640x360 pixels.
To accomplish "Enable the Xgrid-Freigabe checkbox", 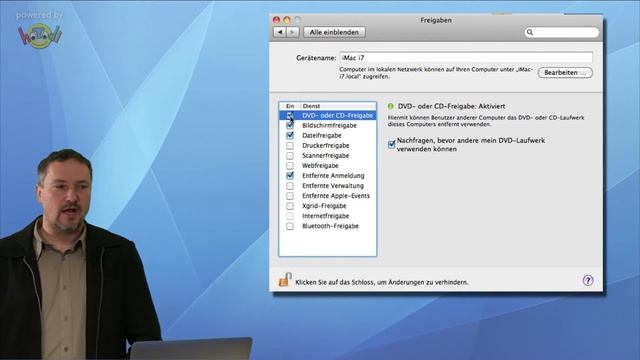I will point(290,206).
